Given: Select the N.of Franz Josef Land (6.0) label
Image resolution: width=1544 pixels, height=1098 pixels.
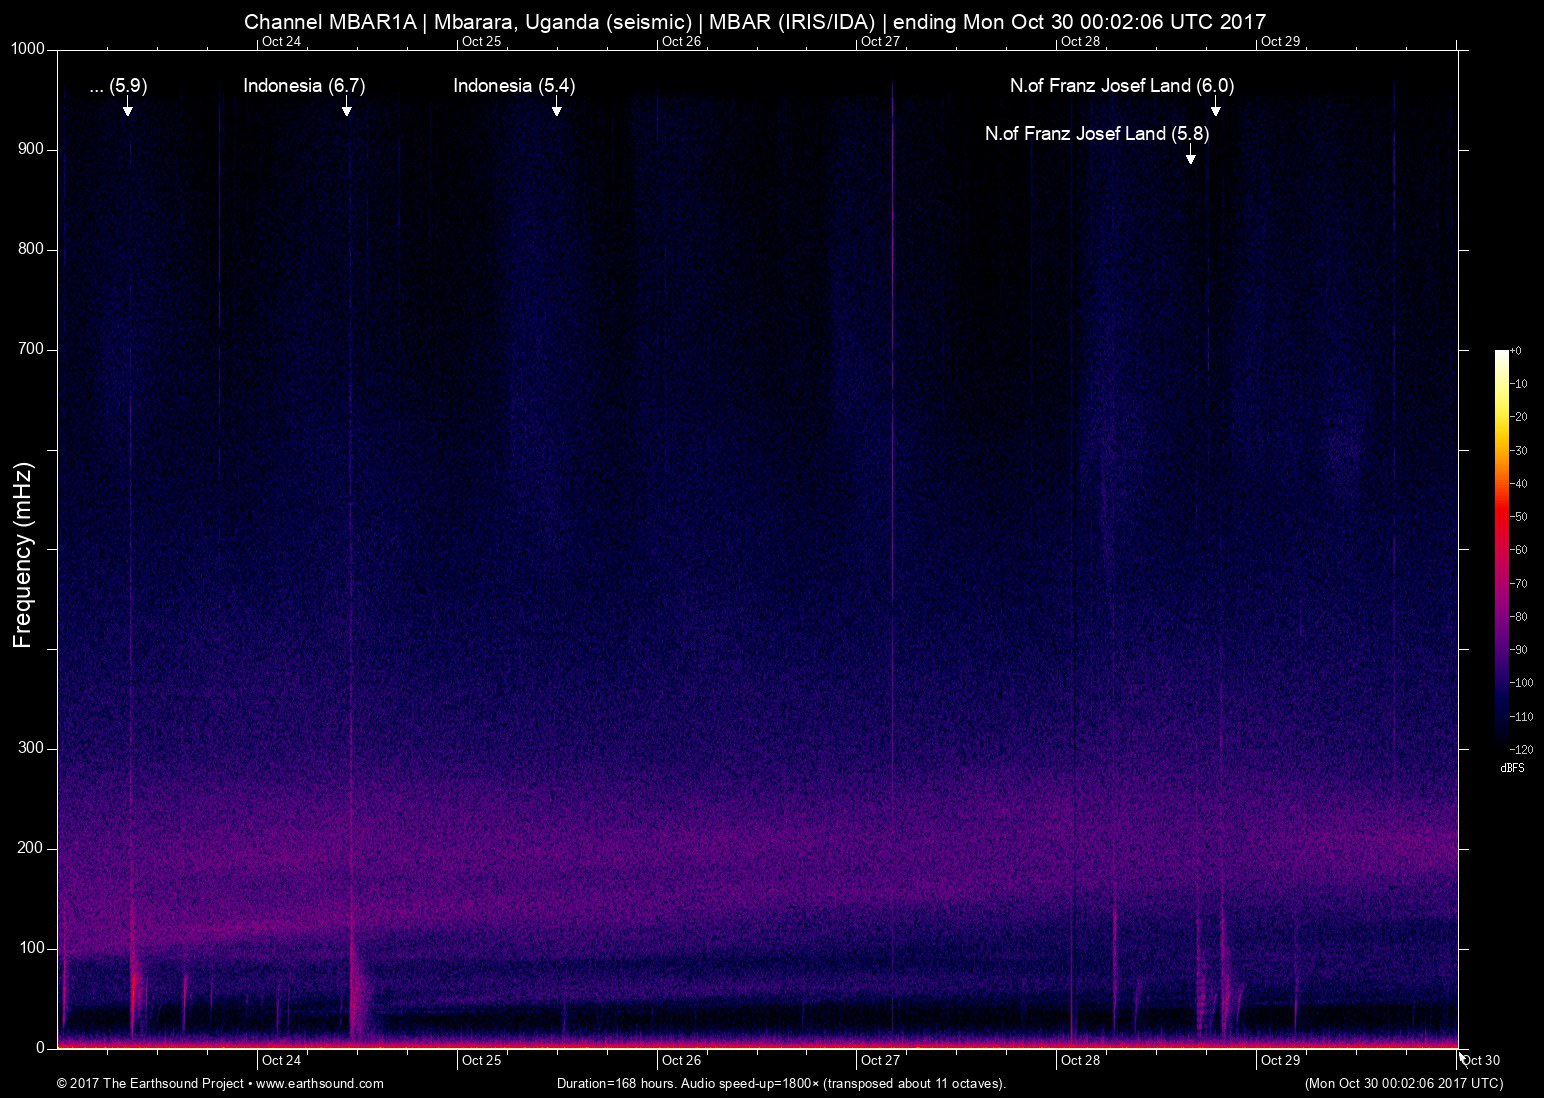Looking at the screenshot, I should click(1121, 86).
